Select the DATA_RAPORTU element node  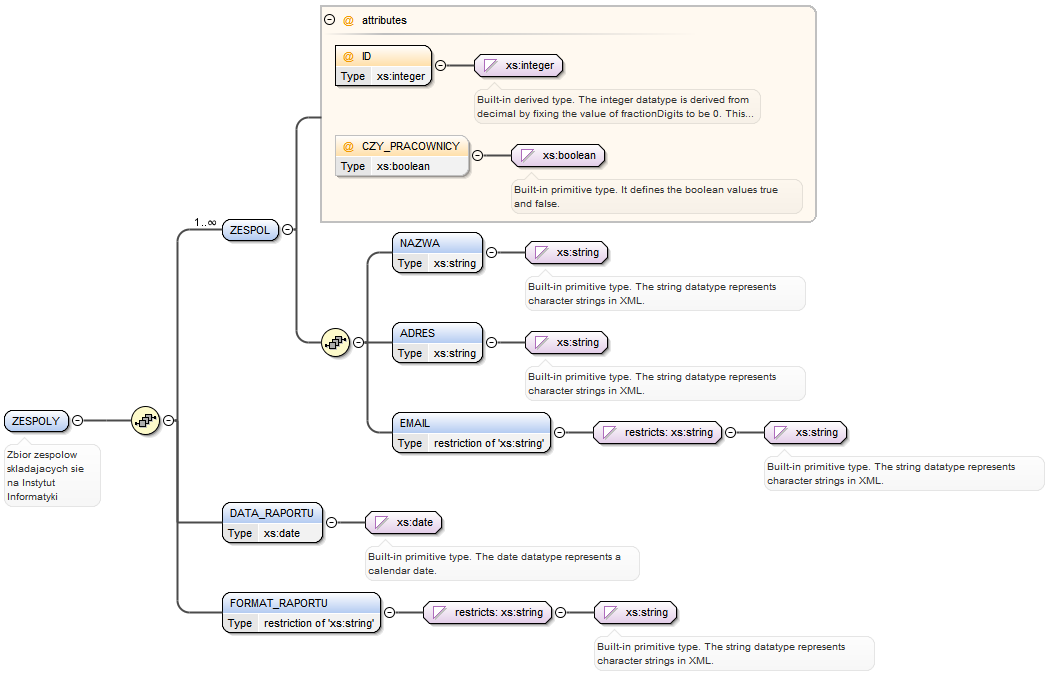[x=273, y=523]
